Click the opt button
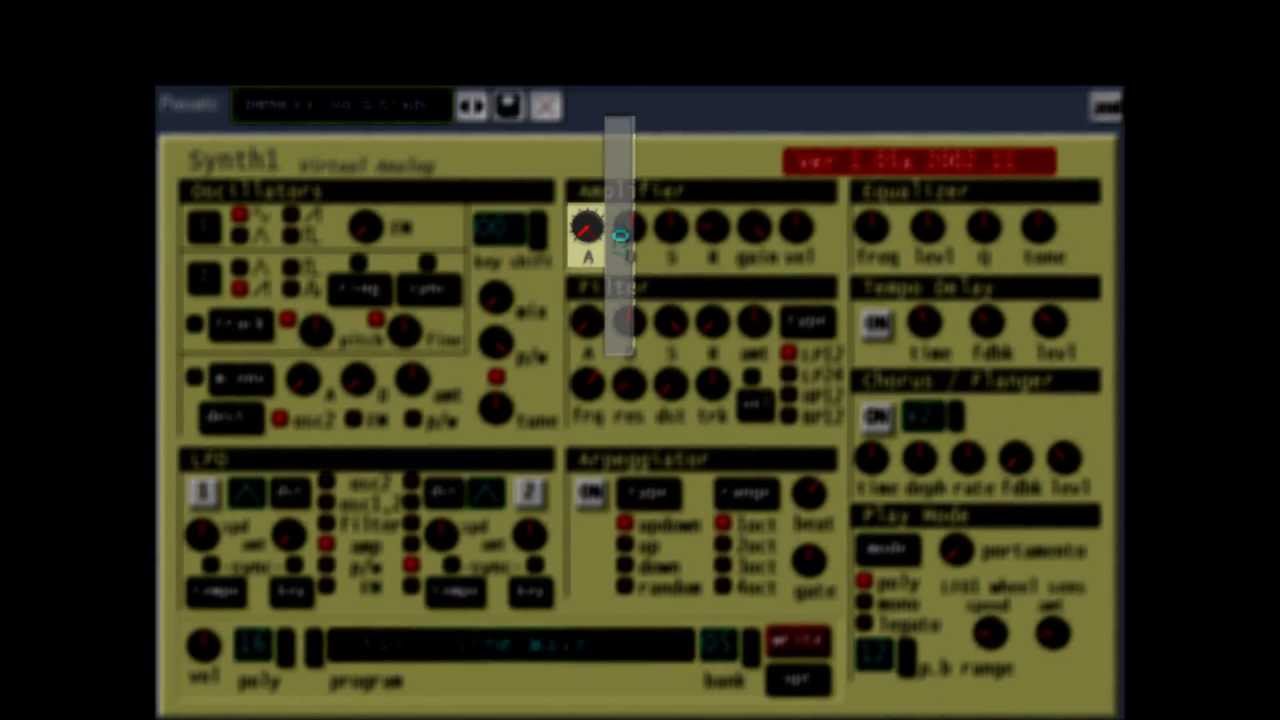Viewport: 1280px width, 720px height. [798, 679]
